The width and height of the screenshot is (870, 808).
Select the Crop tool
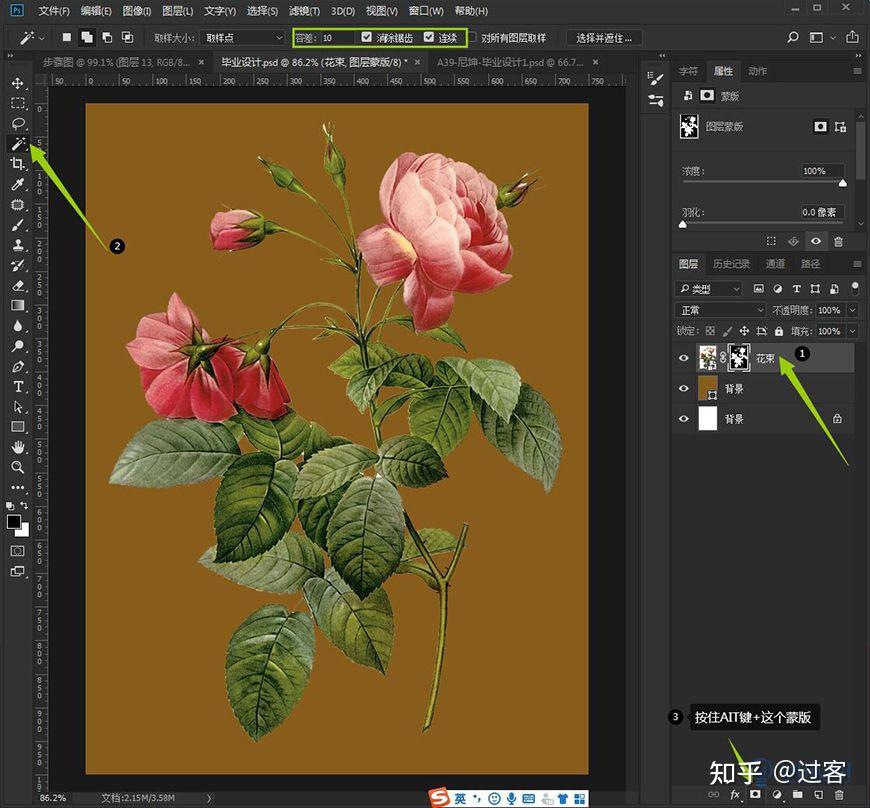[17, 164]
